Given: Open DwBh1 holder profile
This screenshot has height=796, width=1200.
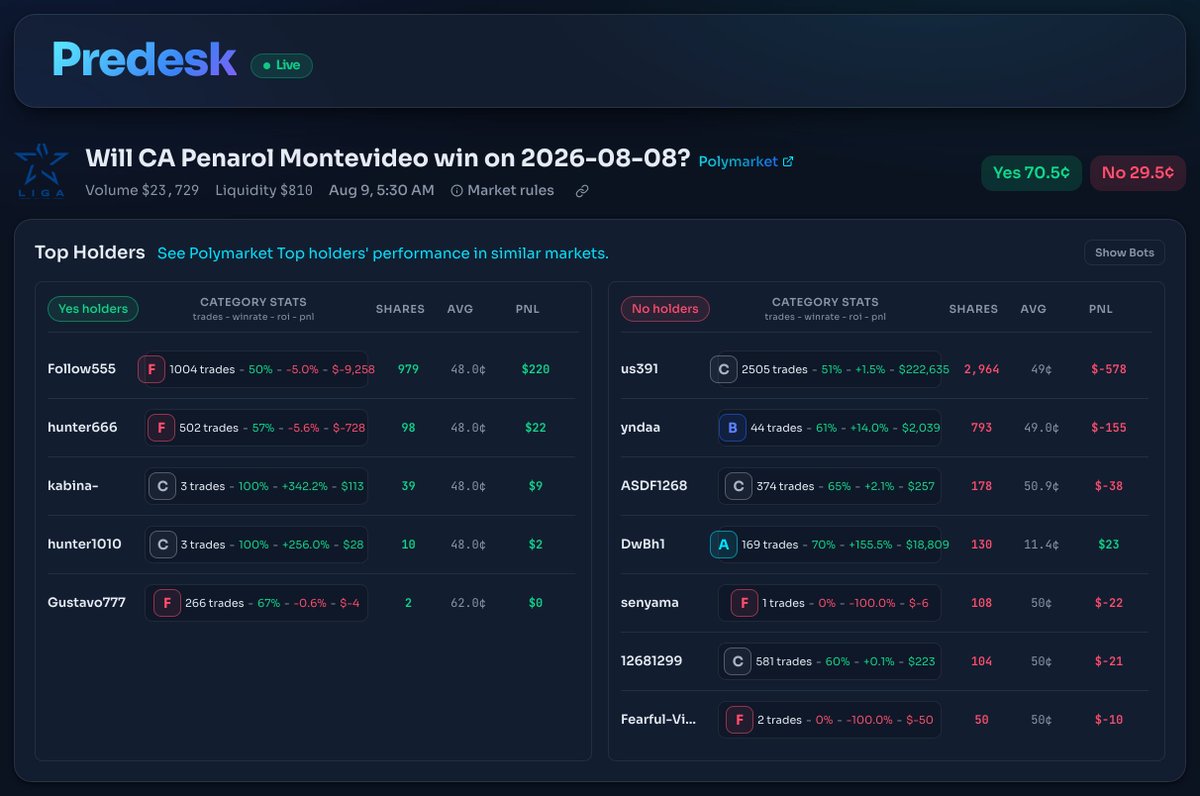Looking at the screenshot, I should (643, 544).
